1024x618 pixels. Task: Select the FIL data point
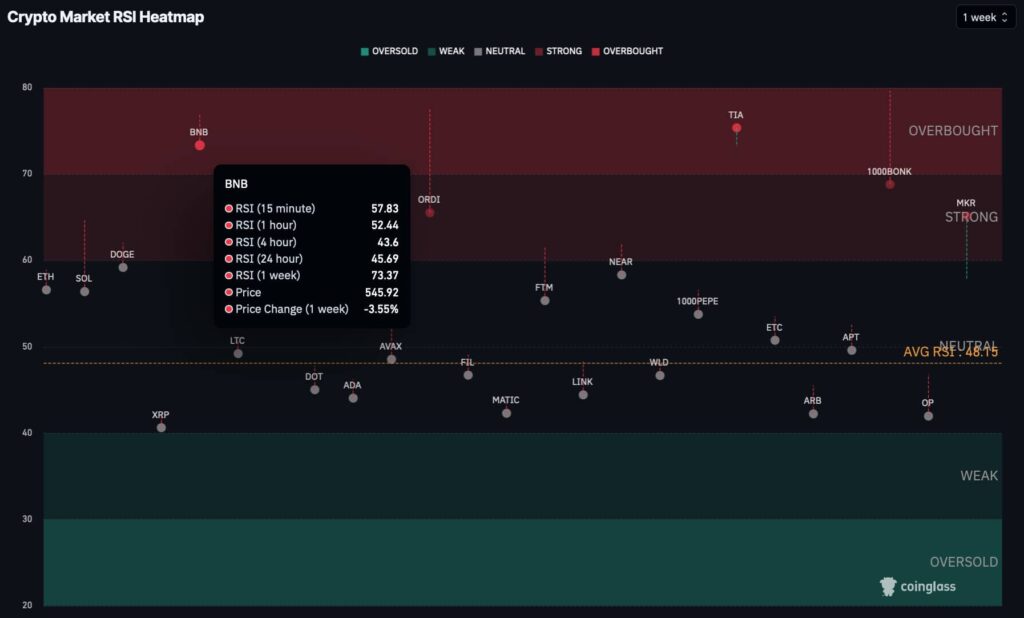point(468,375)
